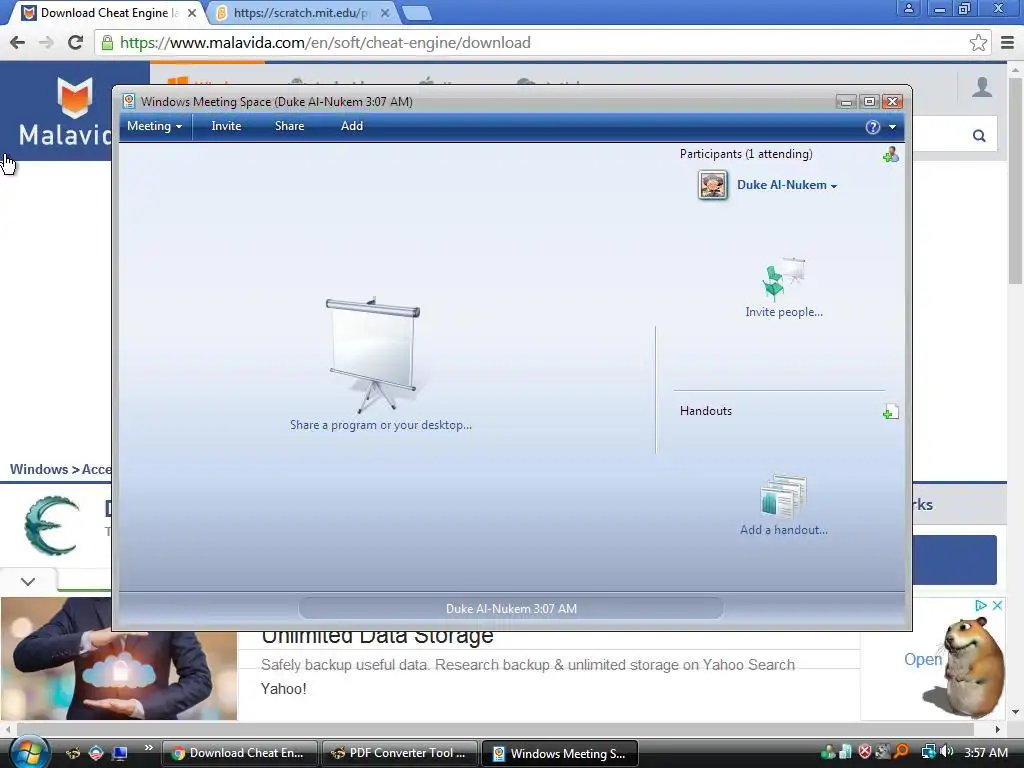The height and width of the screenshot is (768, 1024).
Task: Click the Invite menu item
Action: tap(226, 126)
